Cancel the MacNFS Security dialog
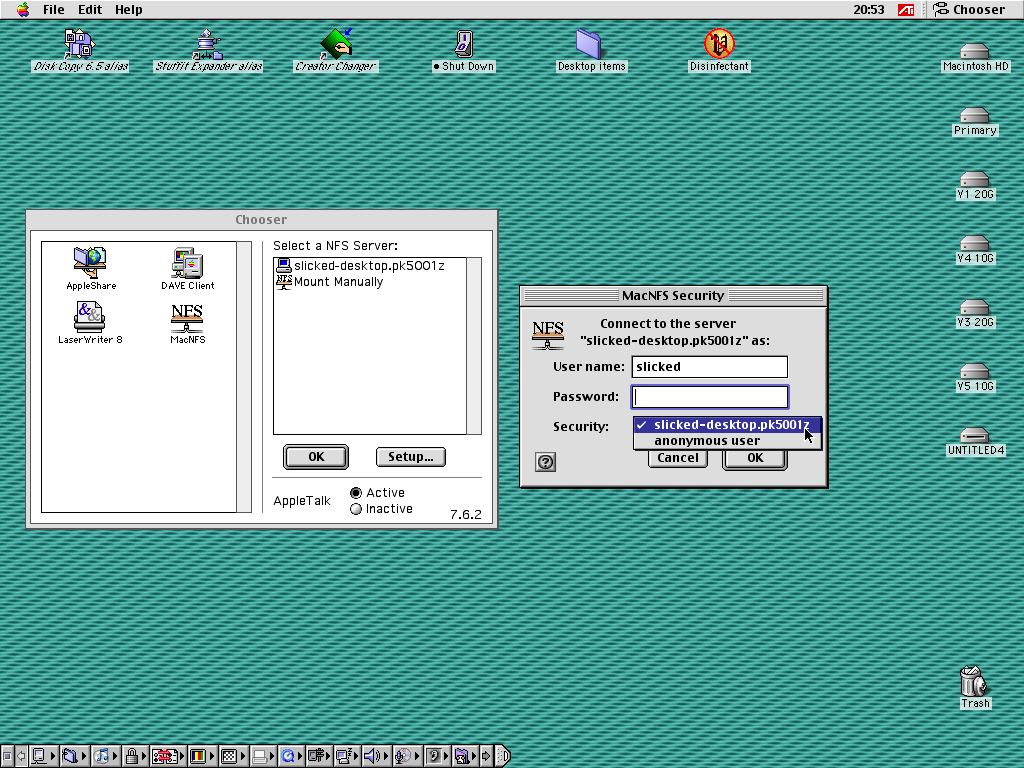The image size is (1024, 768). tap(678, 458)
